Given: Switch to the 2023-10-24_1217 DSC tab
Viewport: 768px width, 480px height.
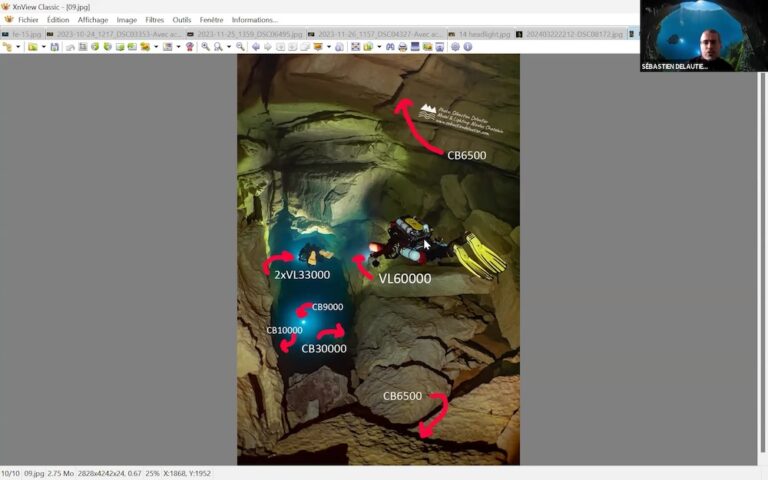Looking at the screenshot, I should coord(114,34).
